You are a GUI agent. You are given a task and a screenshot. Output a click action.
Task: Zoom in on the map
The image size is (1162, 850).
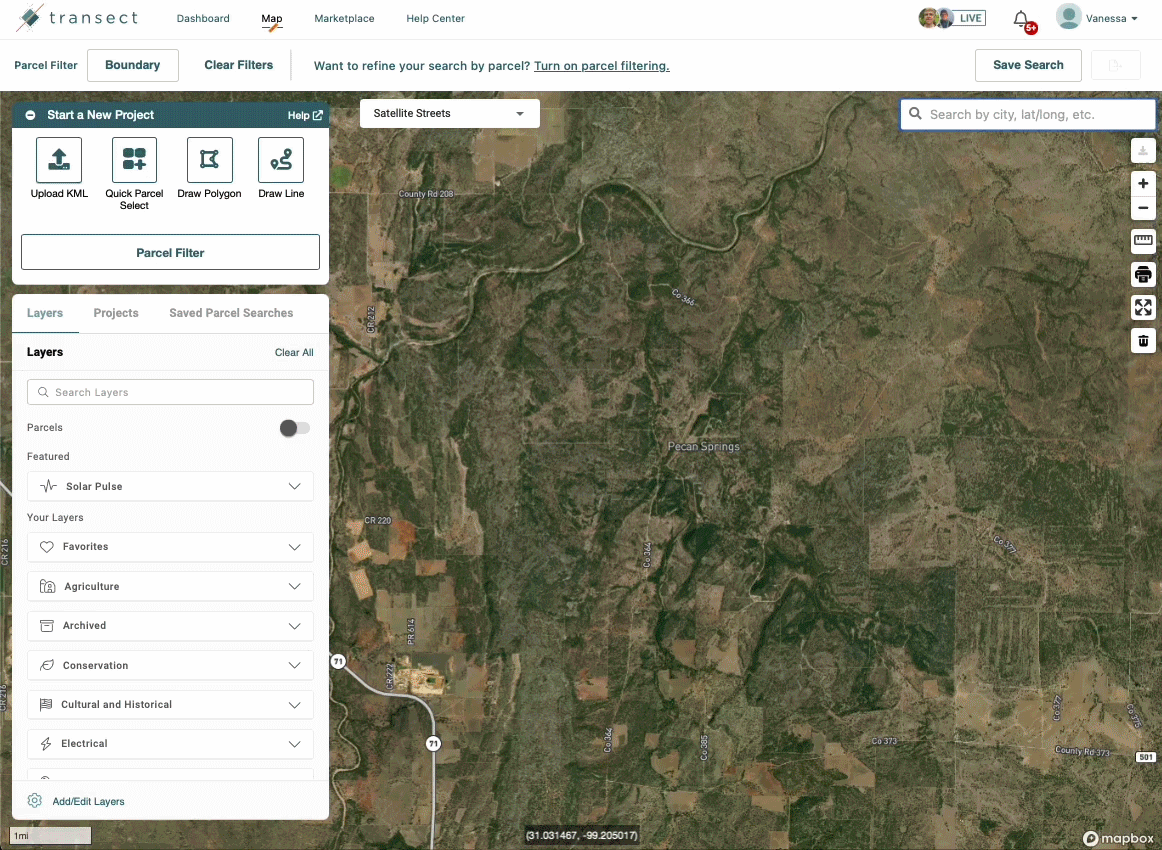(x=1143, y=183)
